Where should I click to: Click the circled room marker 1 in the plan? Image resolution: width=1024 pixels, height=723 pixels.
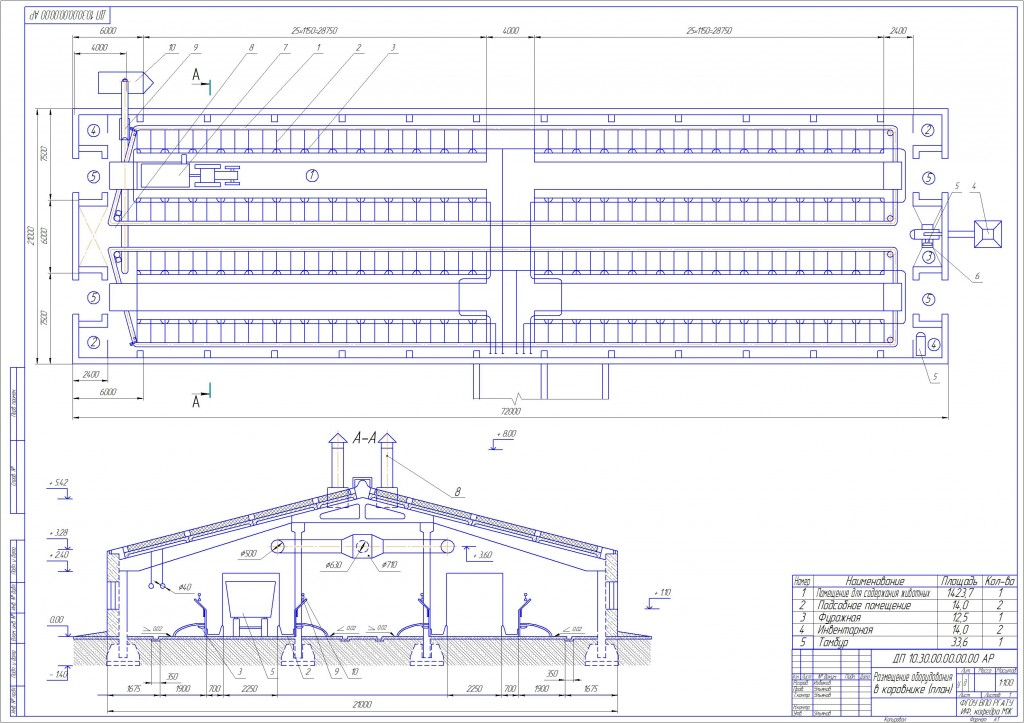[x=312, y=174]
